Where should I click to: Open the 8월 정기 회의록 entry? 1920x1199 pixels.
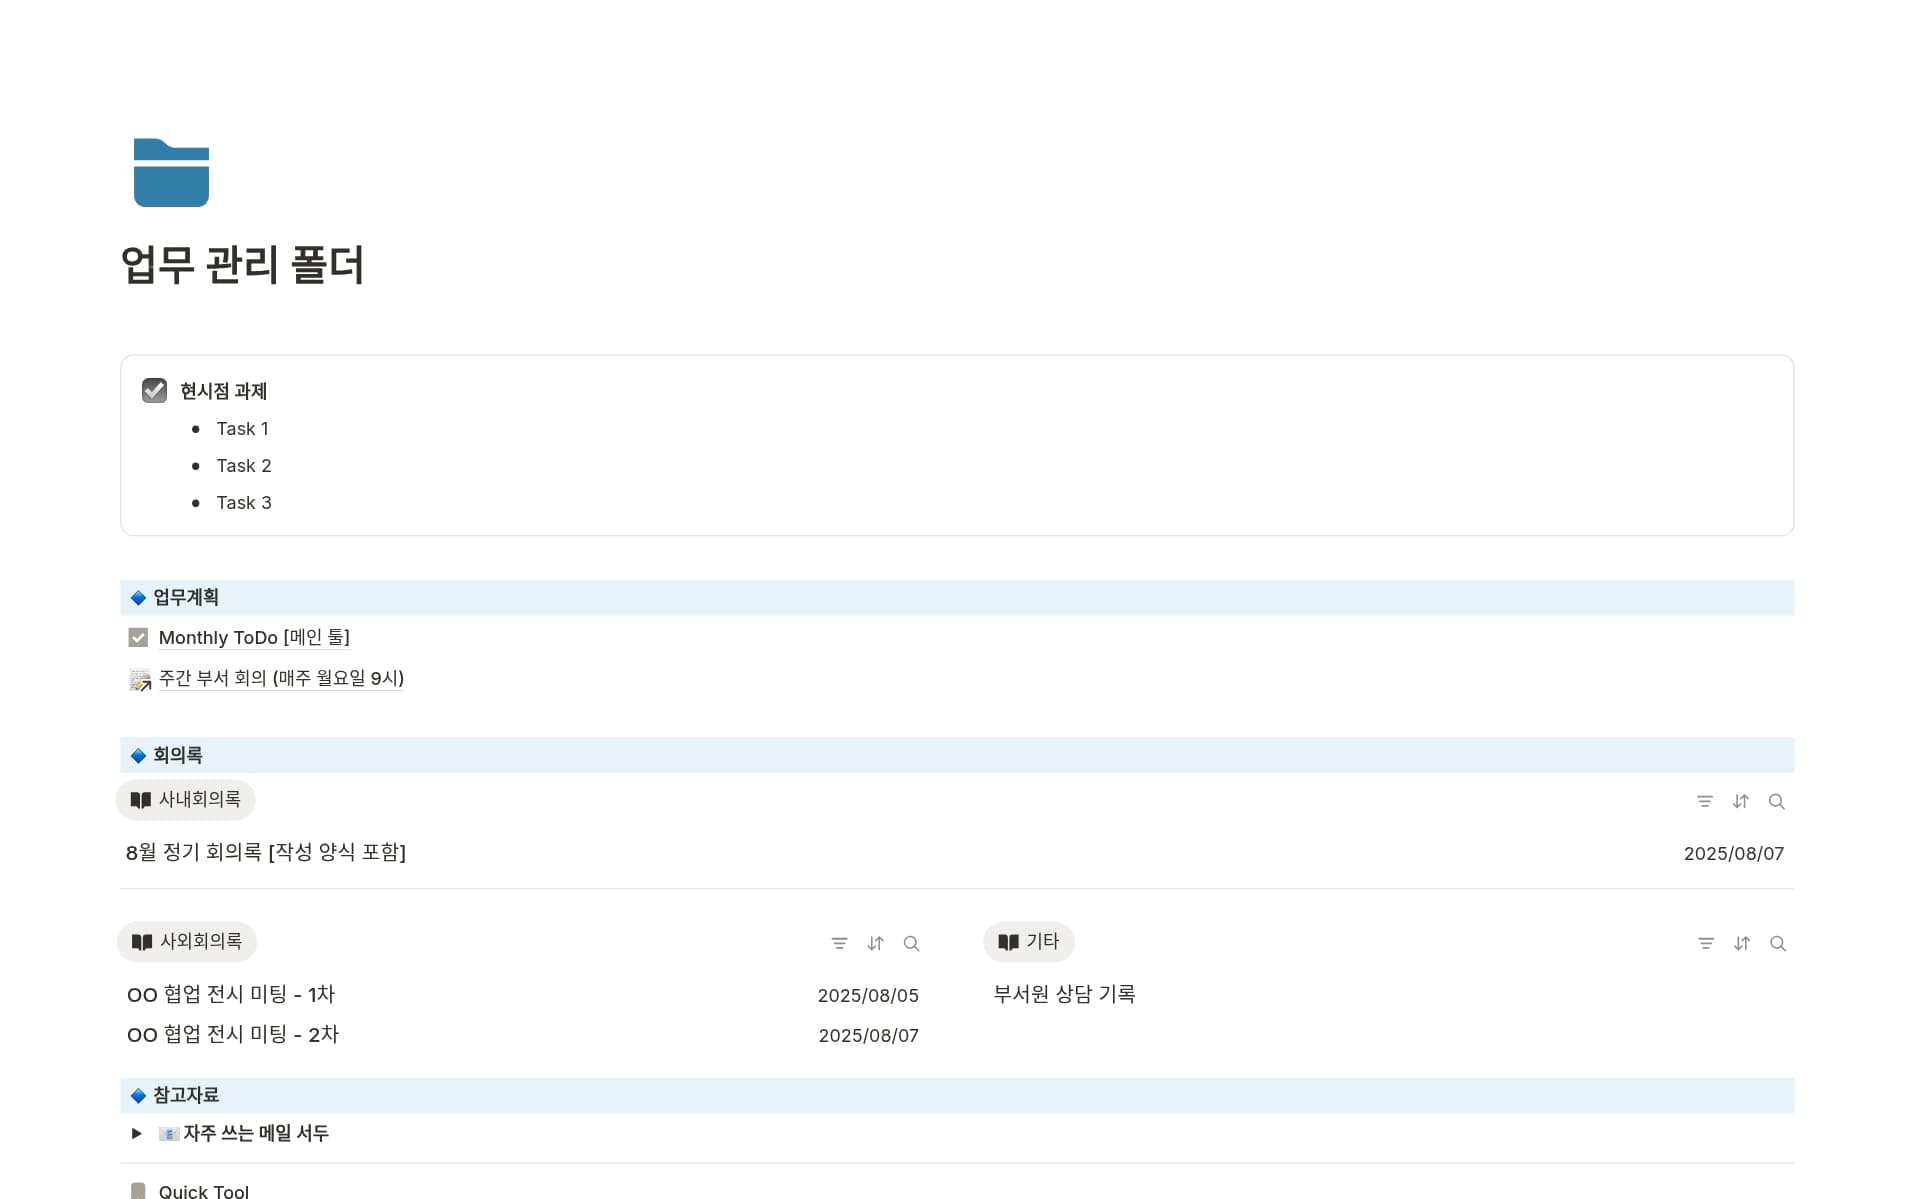point(266,853)
